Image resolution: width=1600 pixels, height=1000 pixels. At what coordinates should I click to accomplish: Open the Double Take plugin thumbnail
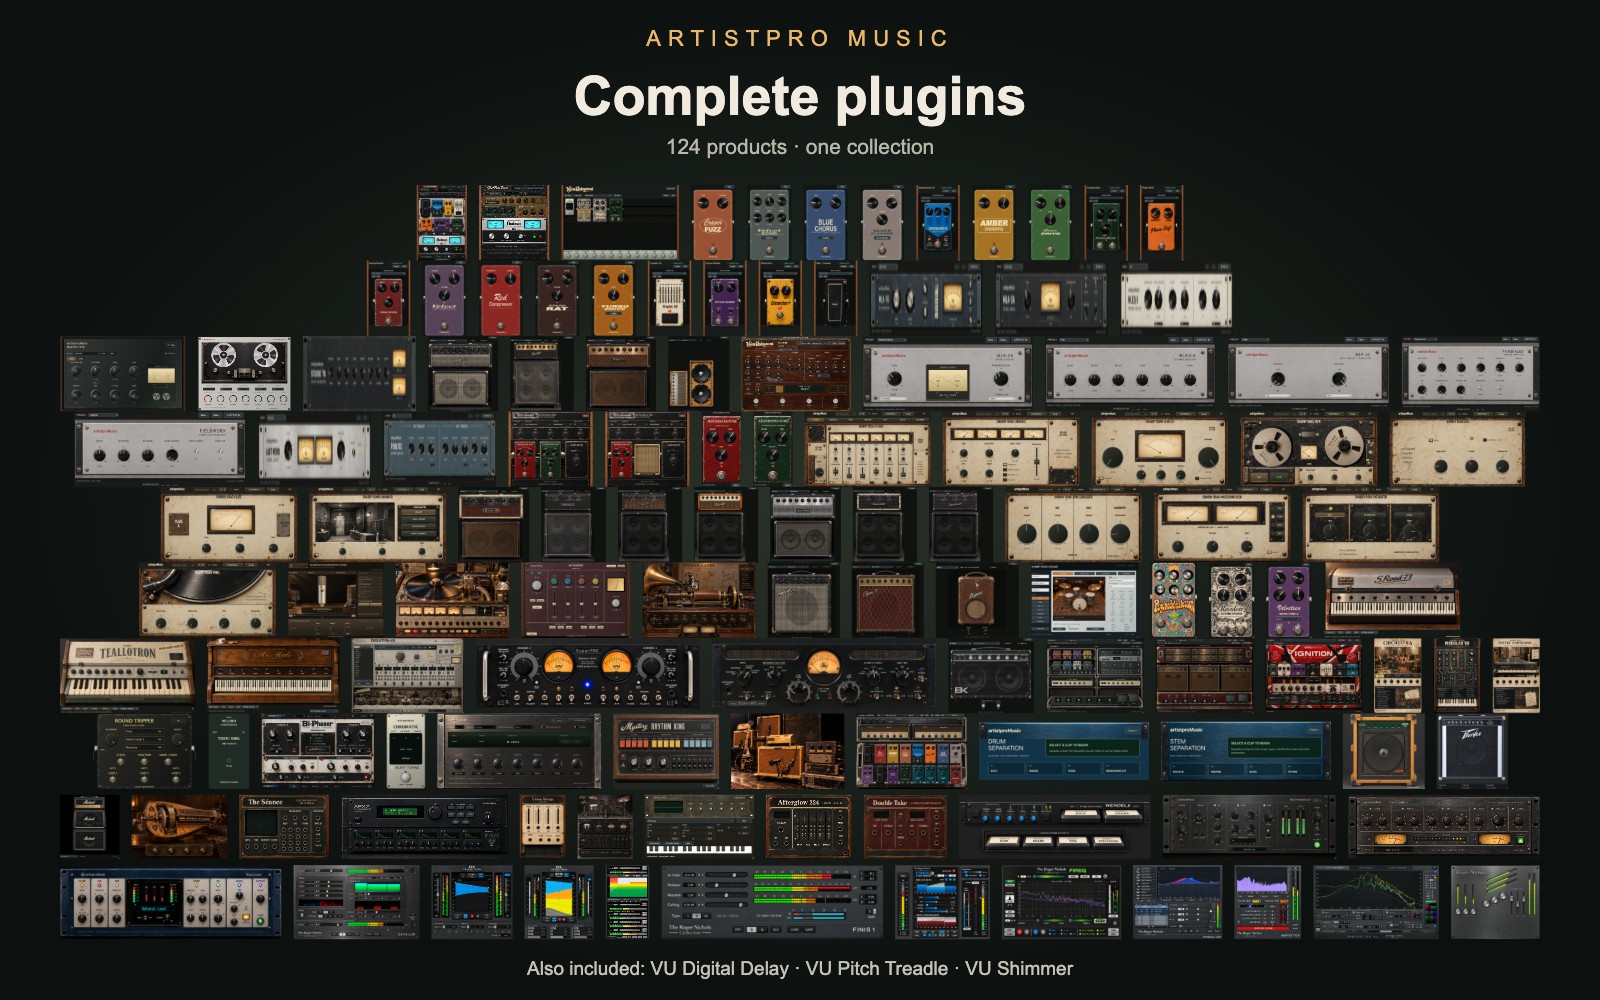[x=904, y=826]
